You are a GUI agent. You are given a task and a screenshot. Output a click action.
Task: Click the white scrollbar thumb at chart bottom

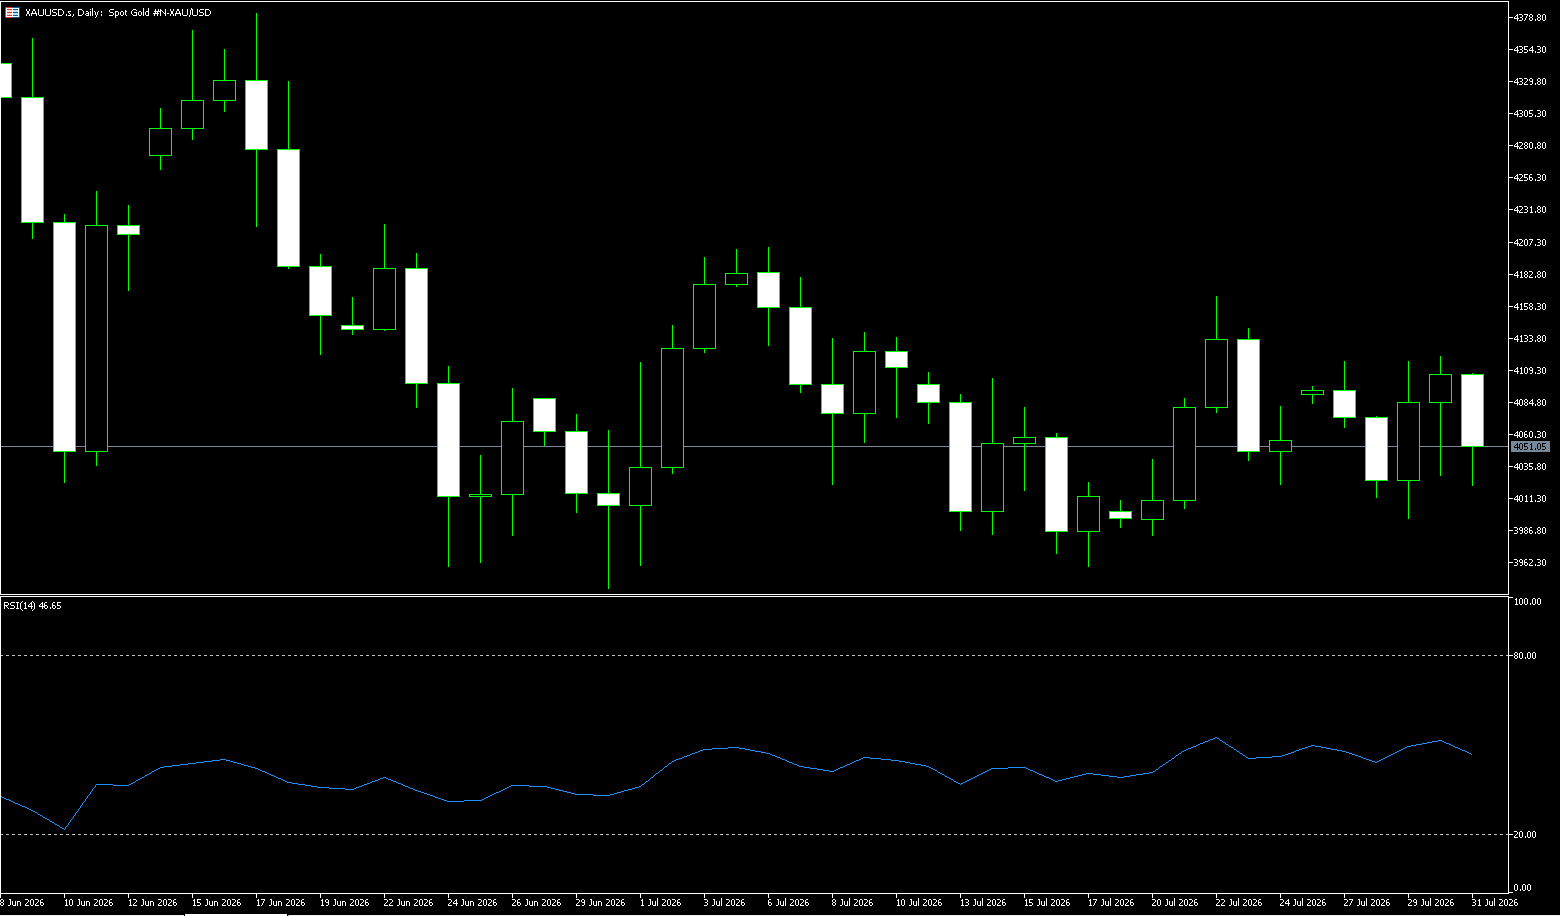click(235, 914)
